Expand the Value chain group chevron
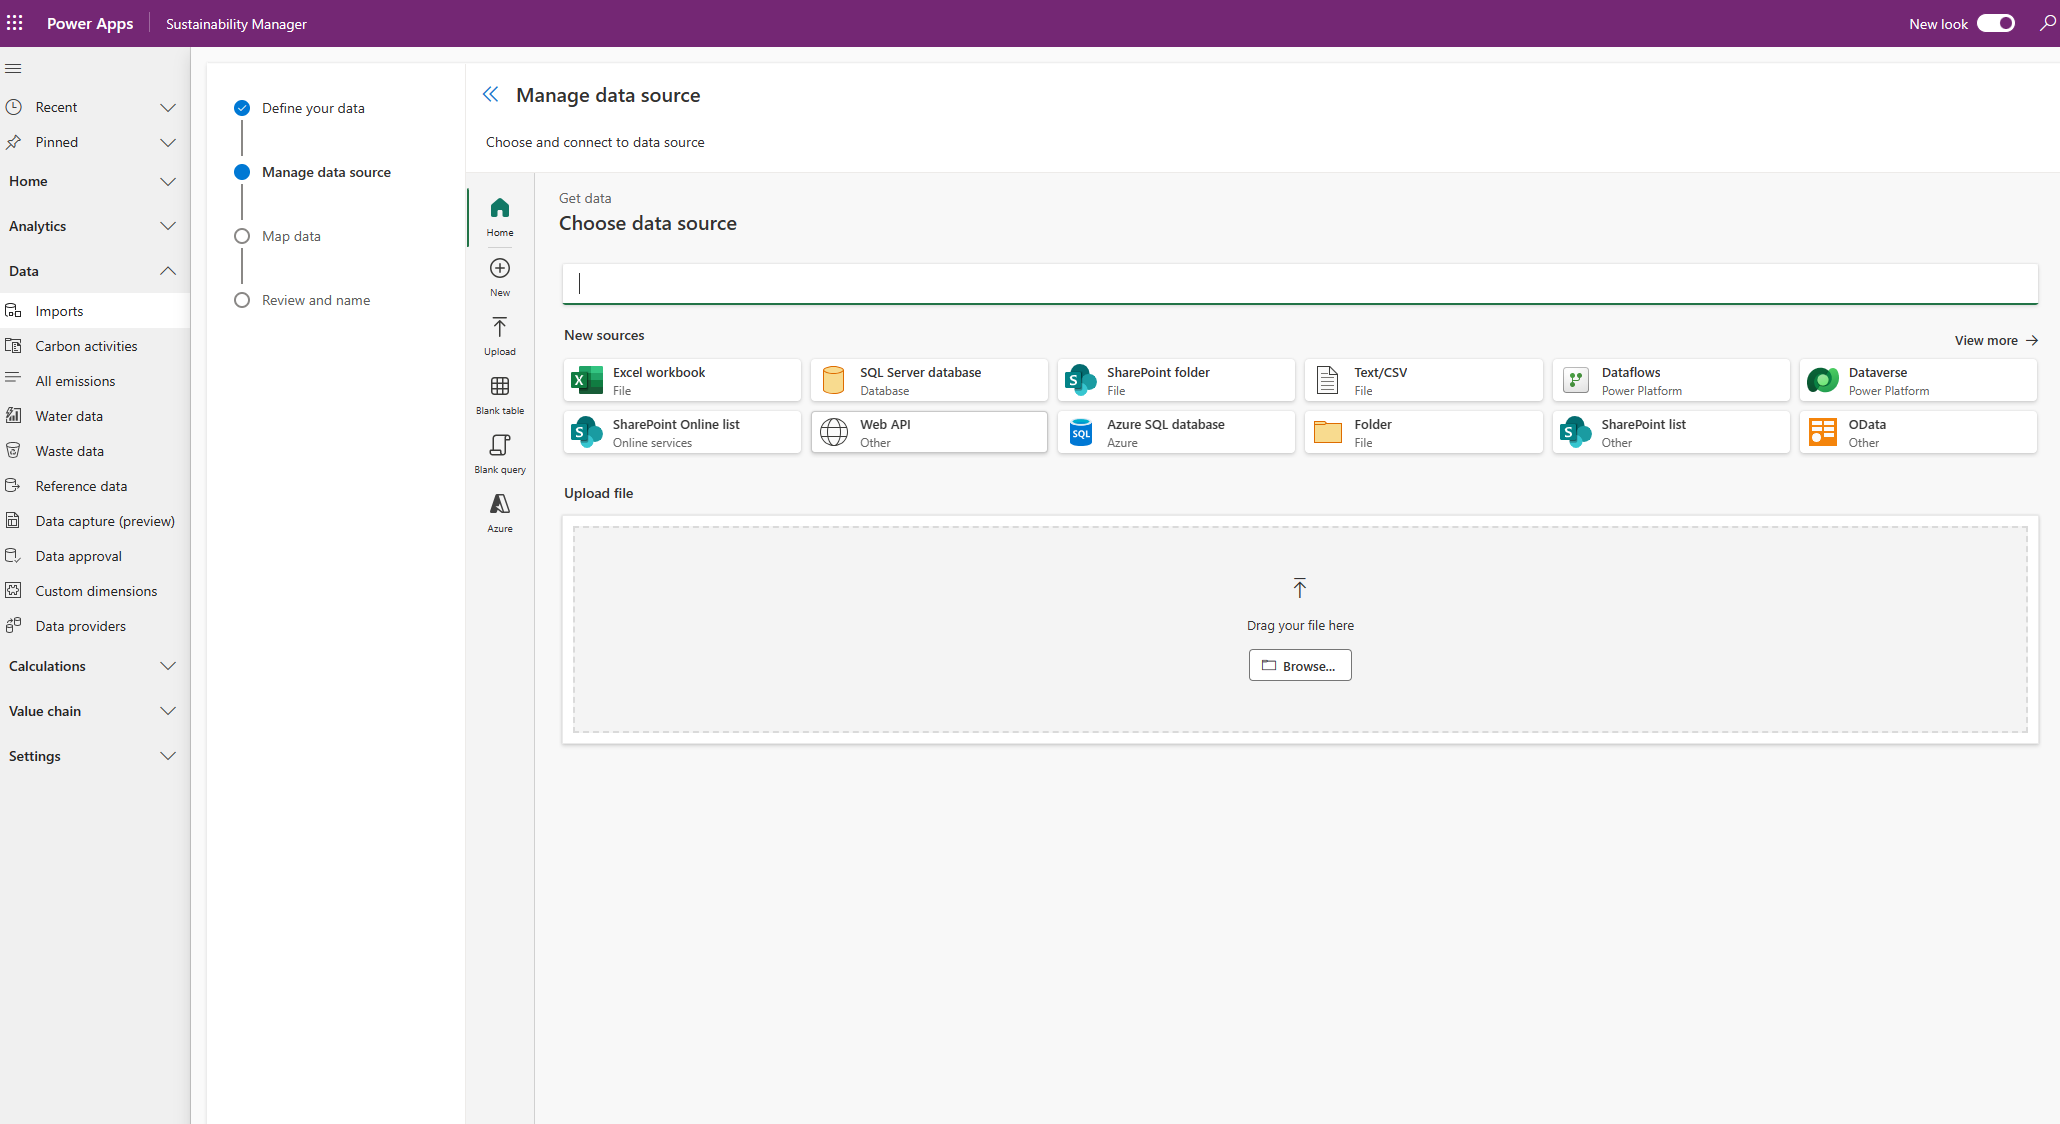This screenshot has width=2060, height=1124. pyautogui.click(x=168, y=711)
